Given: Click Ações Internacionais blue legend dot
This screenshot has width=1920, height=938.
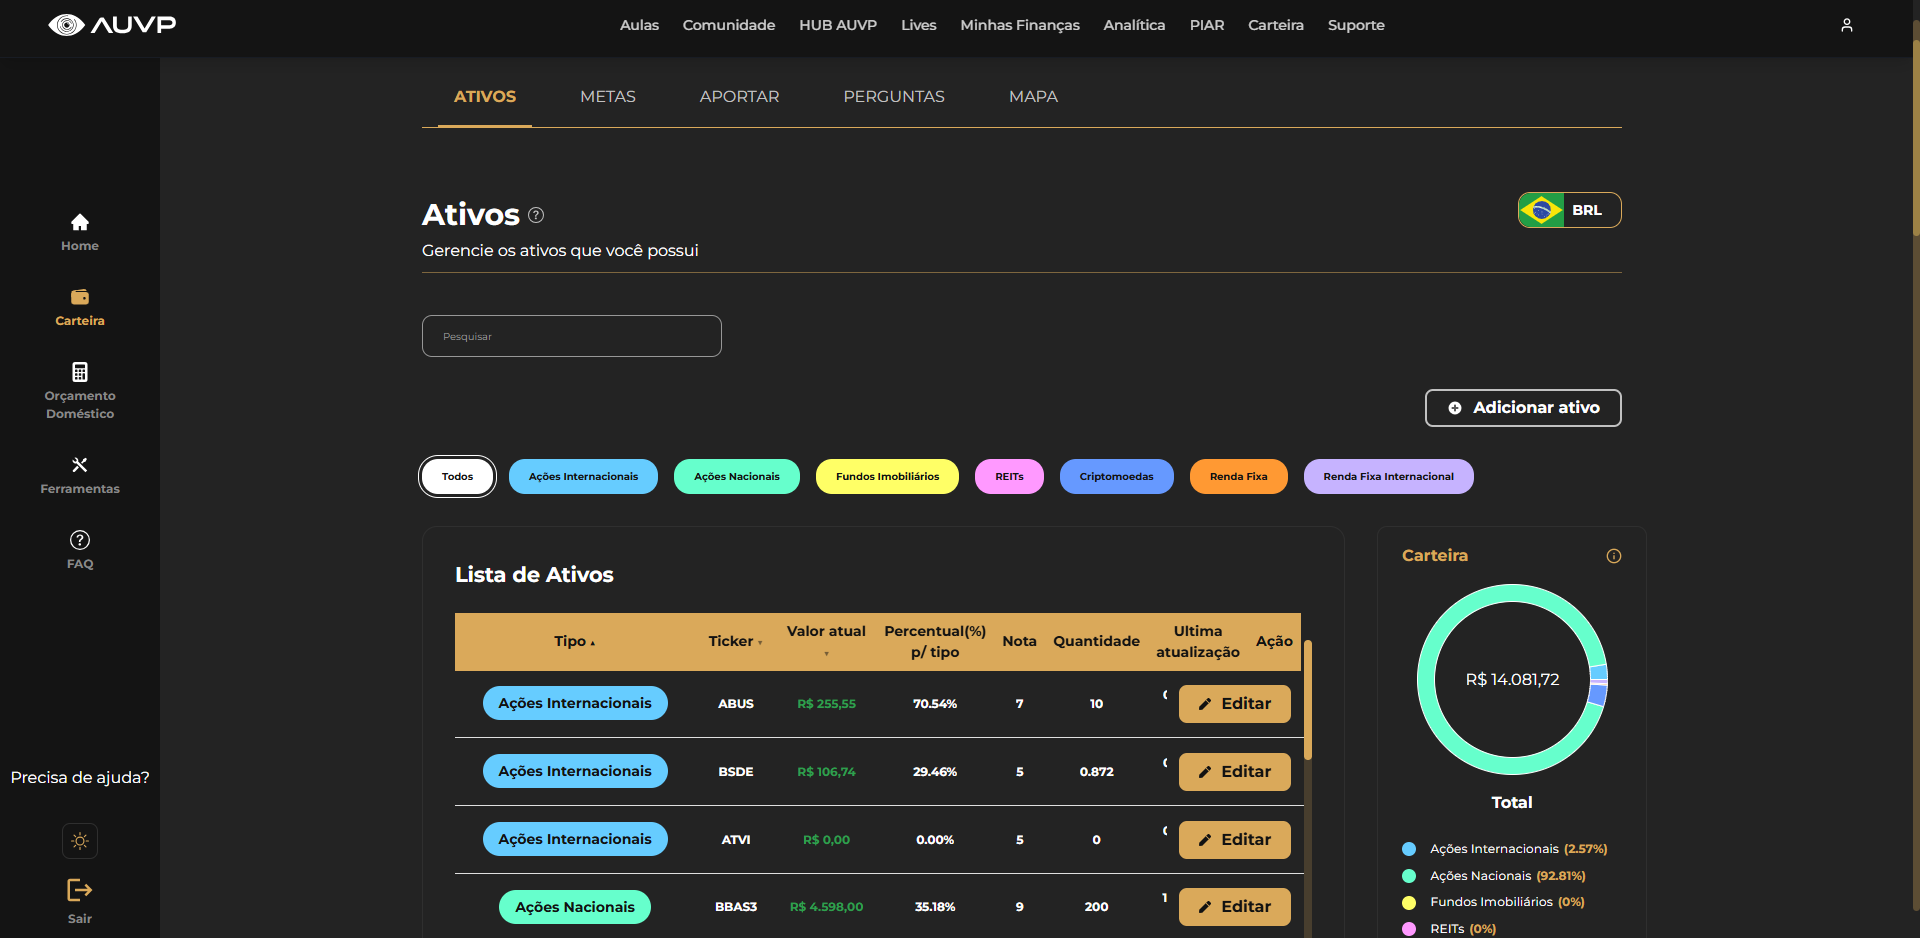Looking at the screenshot, I should pos(1409,849).
